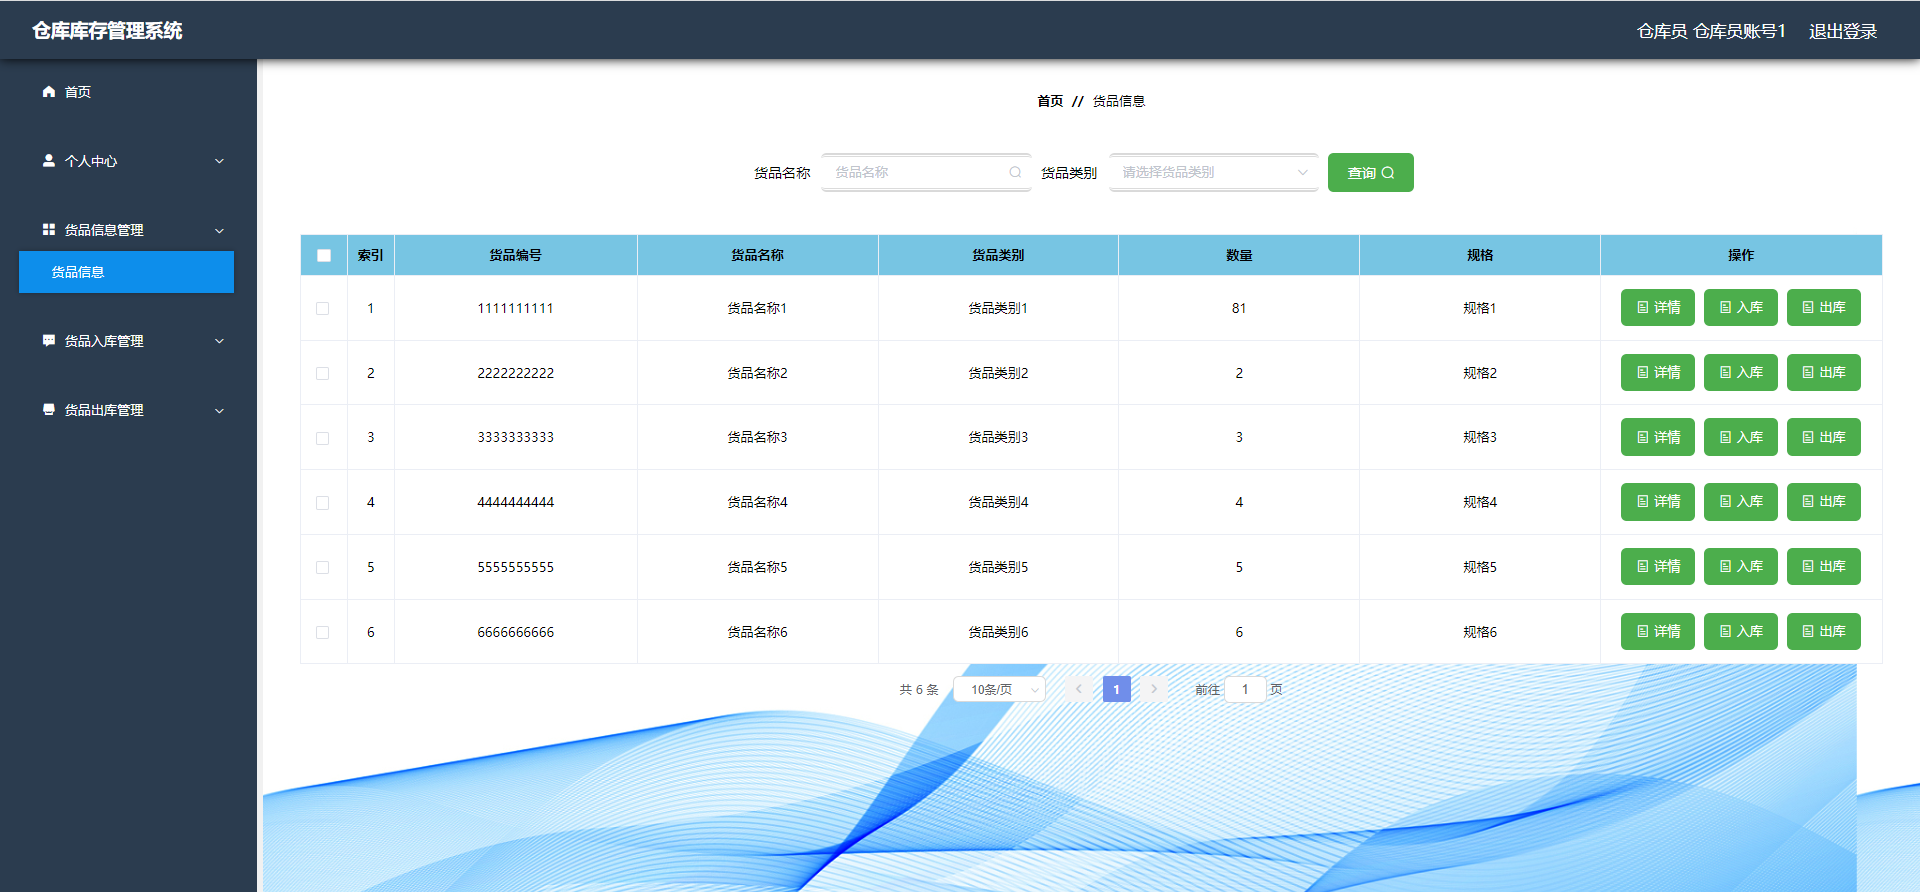The height and width of the screenshot is (892, 1920).
Task: Click the grid icon beside 货品信息管理
Action: 48,230
